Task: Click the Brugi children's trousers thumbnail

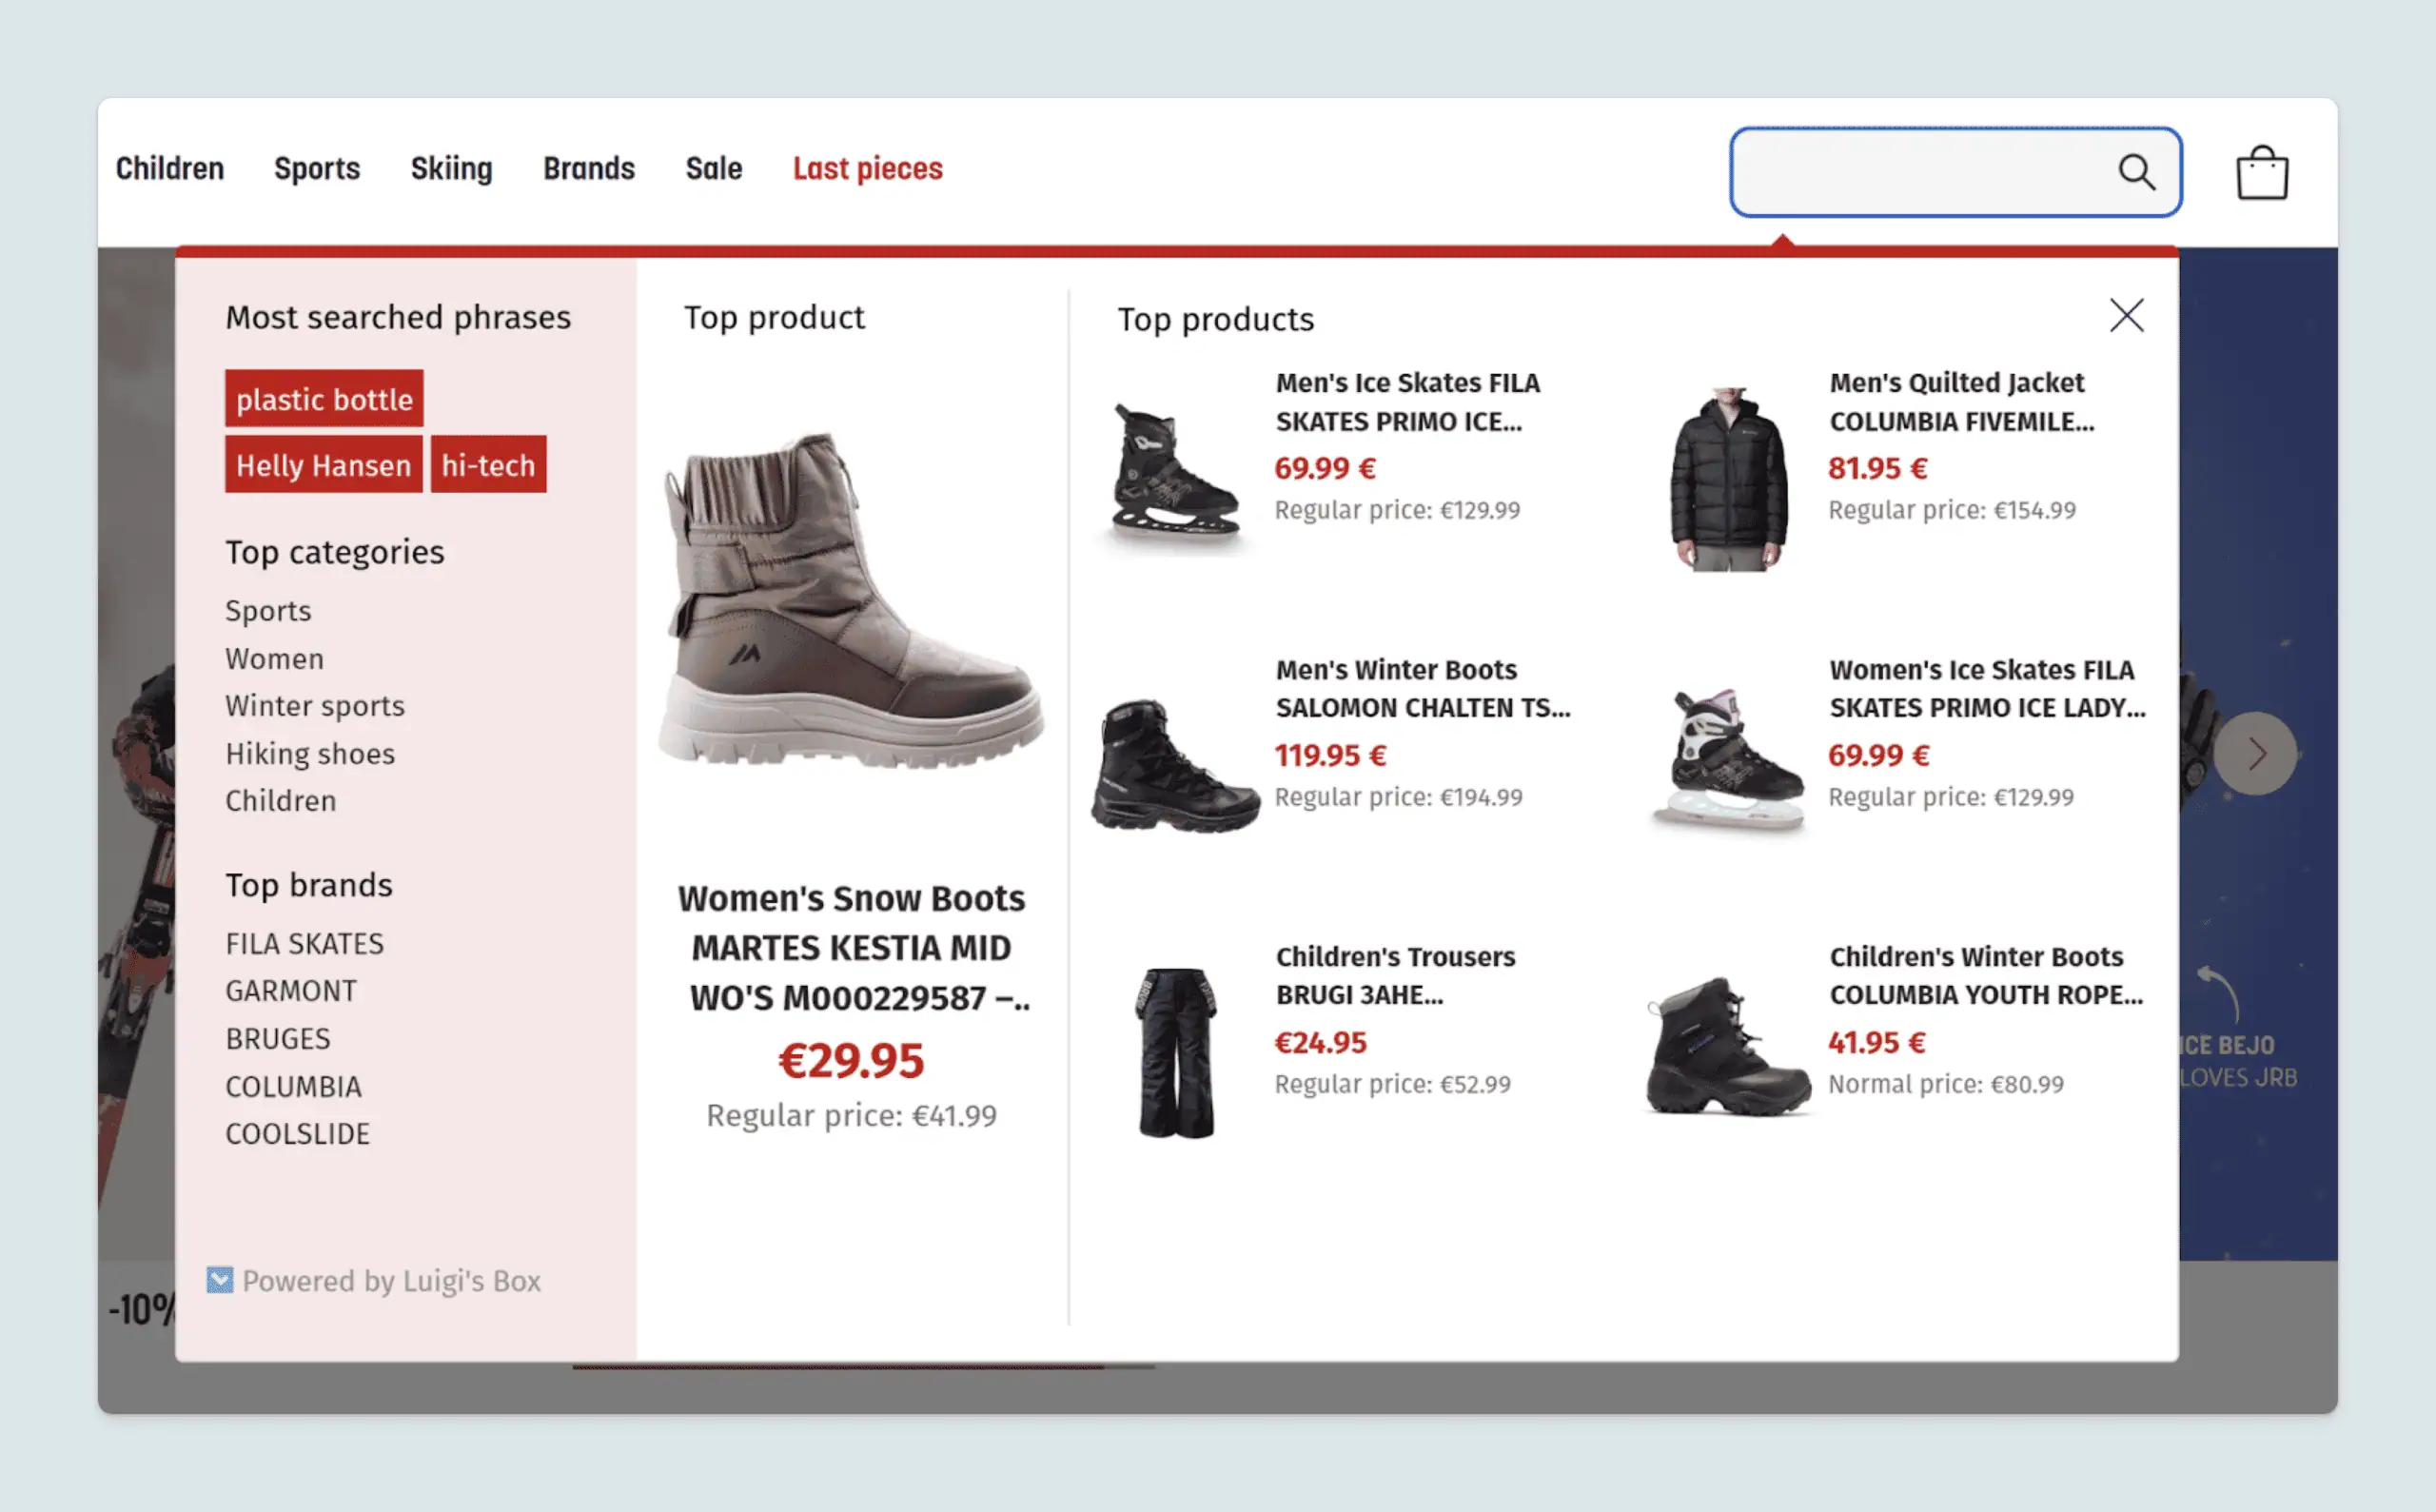Action: [x=1176, y=1053]
